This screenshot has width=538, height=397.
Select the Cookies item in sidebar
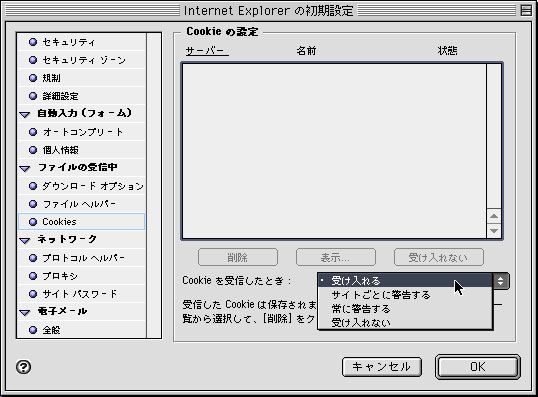click(x=82, y=222)
